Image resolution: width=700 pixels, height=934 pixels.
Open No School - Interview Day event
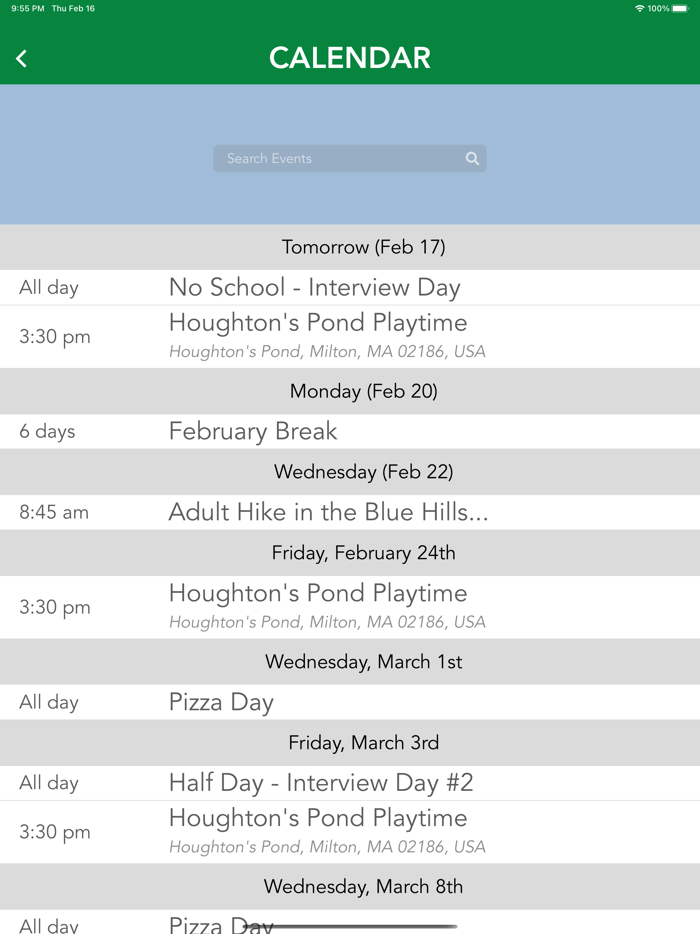(314, 288)
